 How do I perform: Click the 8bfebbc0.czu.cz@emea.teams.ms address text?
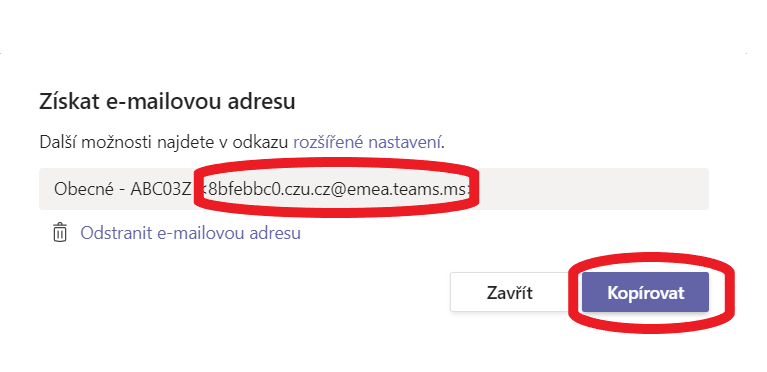click(x=336, y=189)
